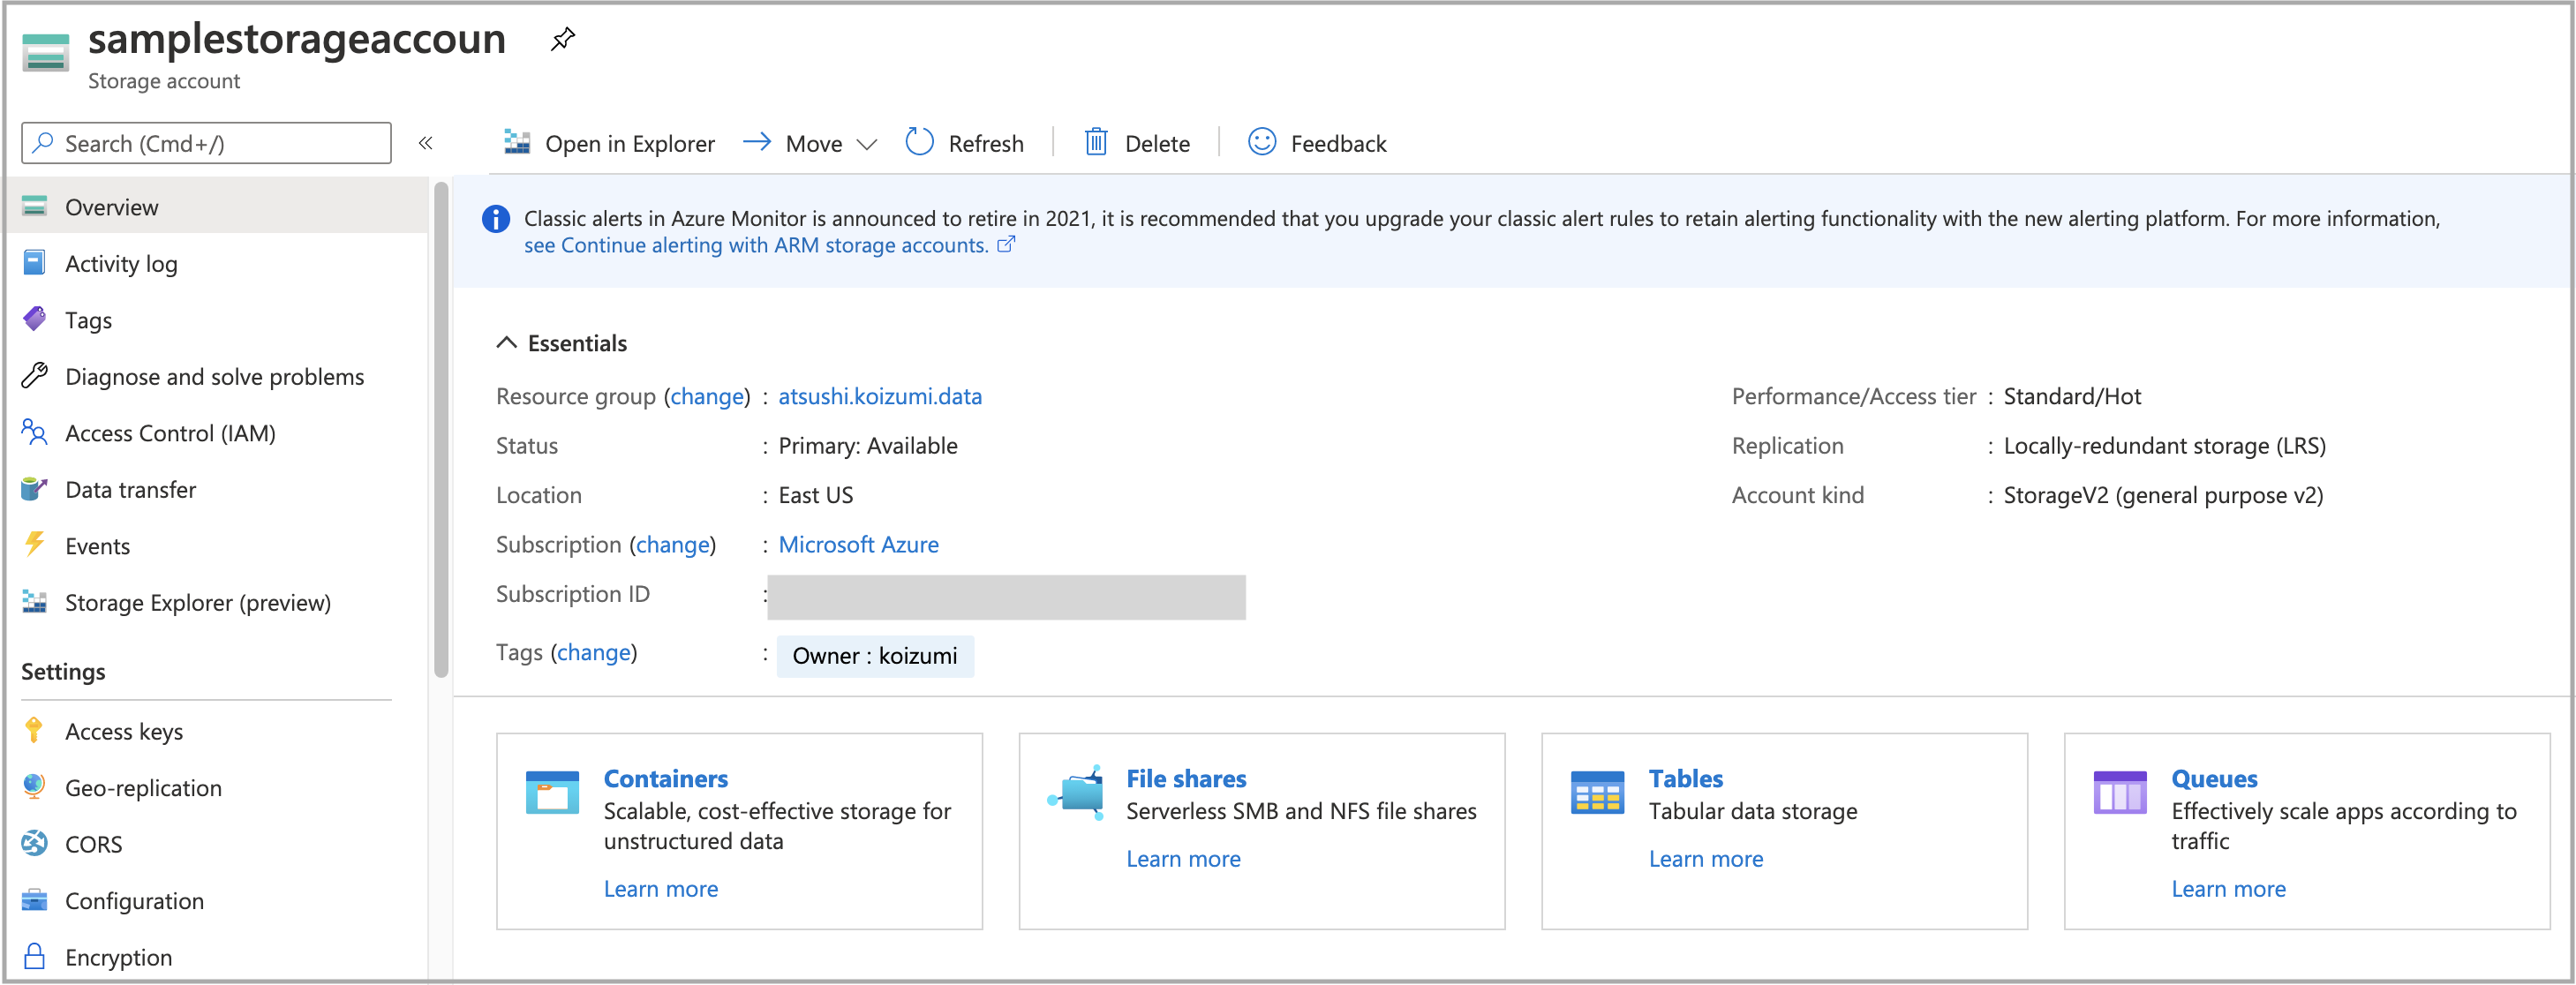Open the Access keys settings page
2576x985 pixels.
pyautogui.click(x=124, y=731)
